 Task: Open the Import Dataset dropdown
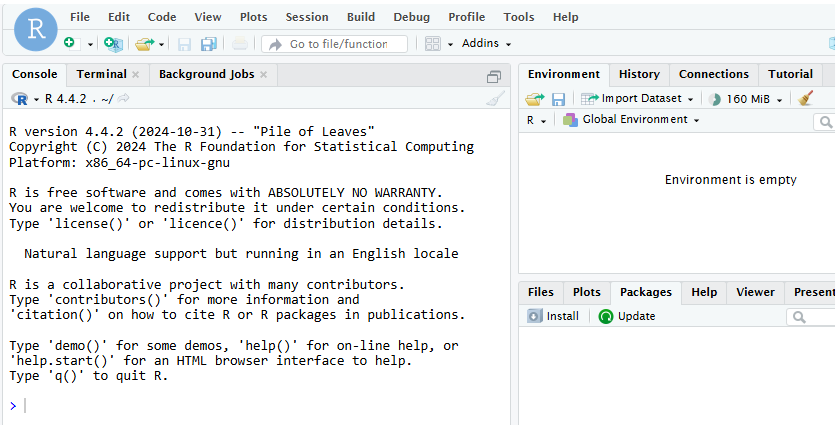[x=637, y=98]
